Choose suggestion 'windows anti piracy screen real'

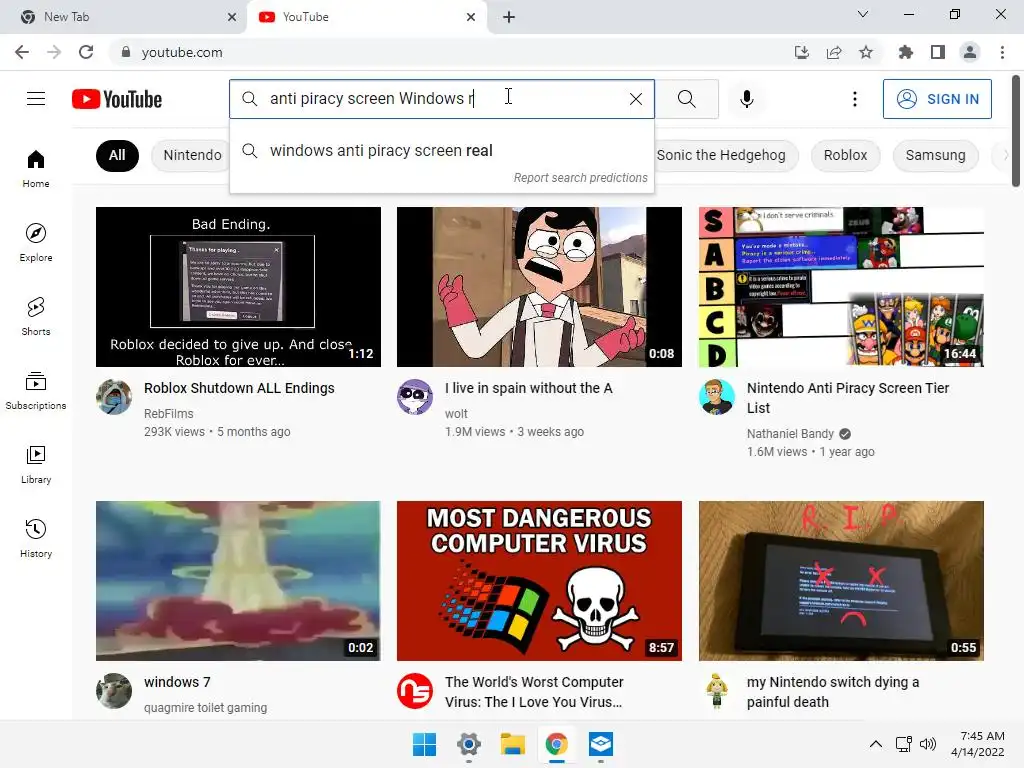(441, 151)
